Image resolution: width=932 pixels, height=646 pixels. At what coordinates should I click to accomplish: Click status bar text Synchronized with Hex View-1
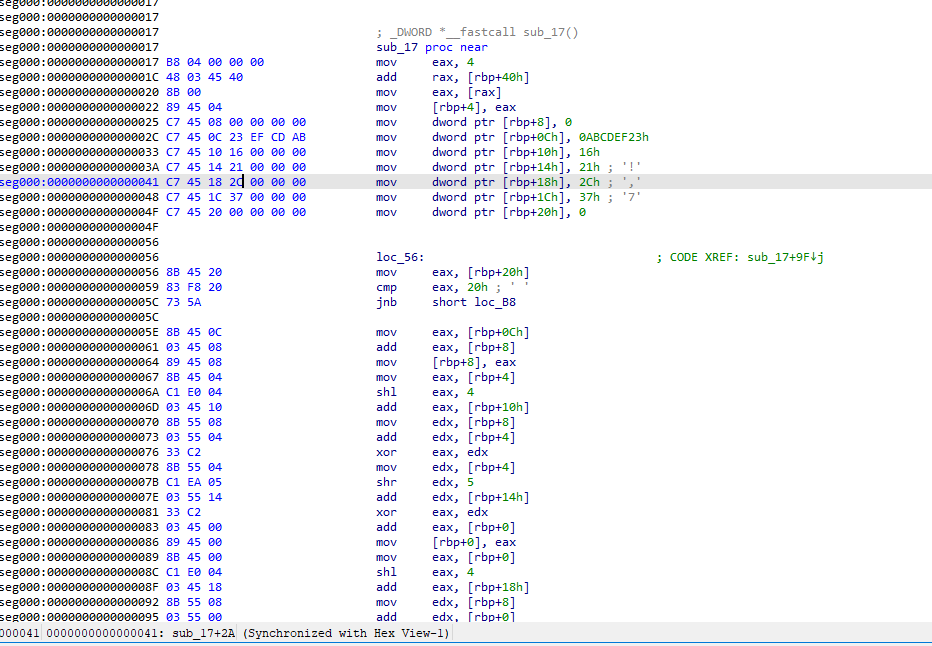point(346,635)
